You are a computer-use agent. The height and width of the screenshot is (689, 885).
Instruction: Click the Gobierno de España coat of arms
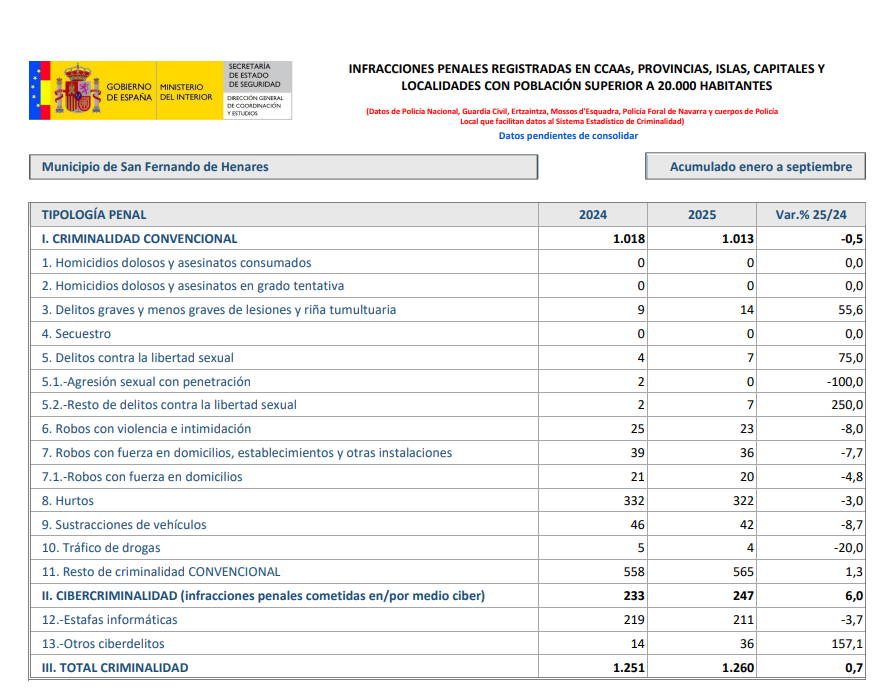(x=78, y=91)
